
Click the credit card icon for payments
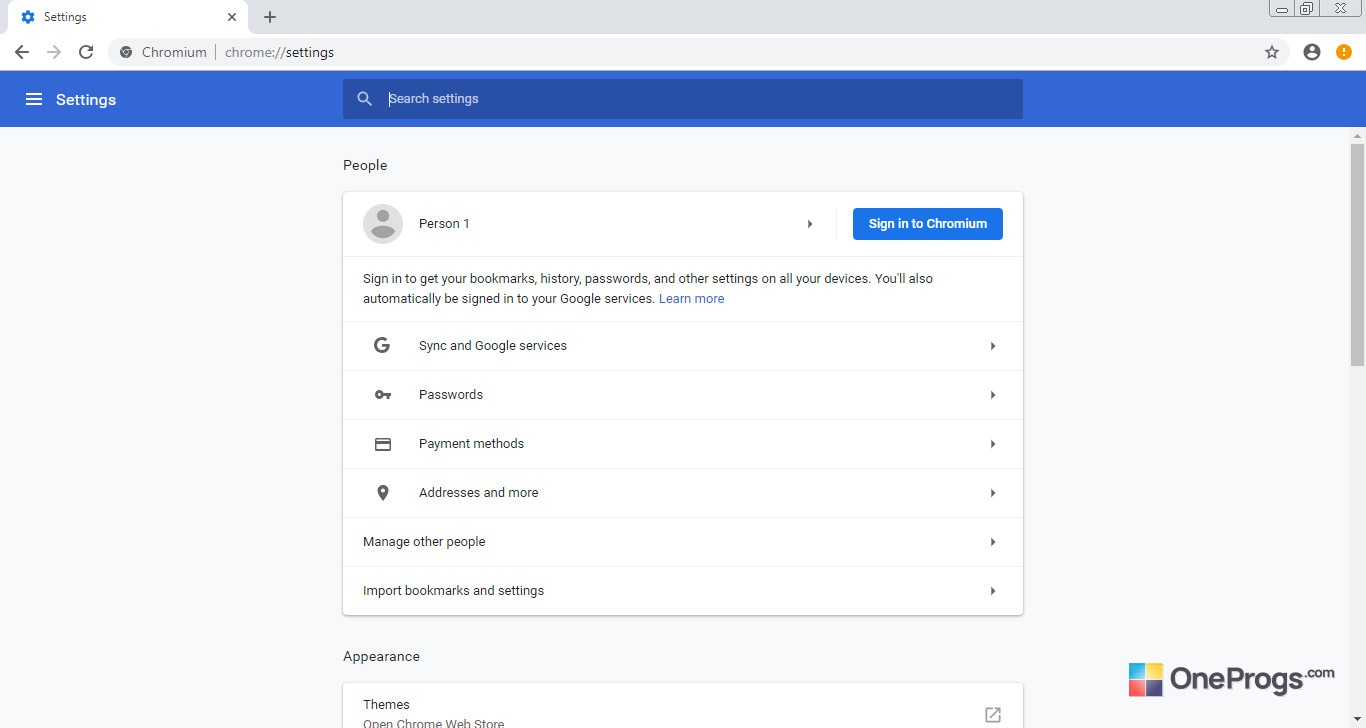click(383, 444)
